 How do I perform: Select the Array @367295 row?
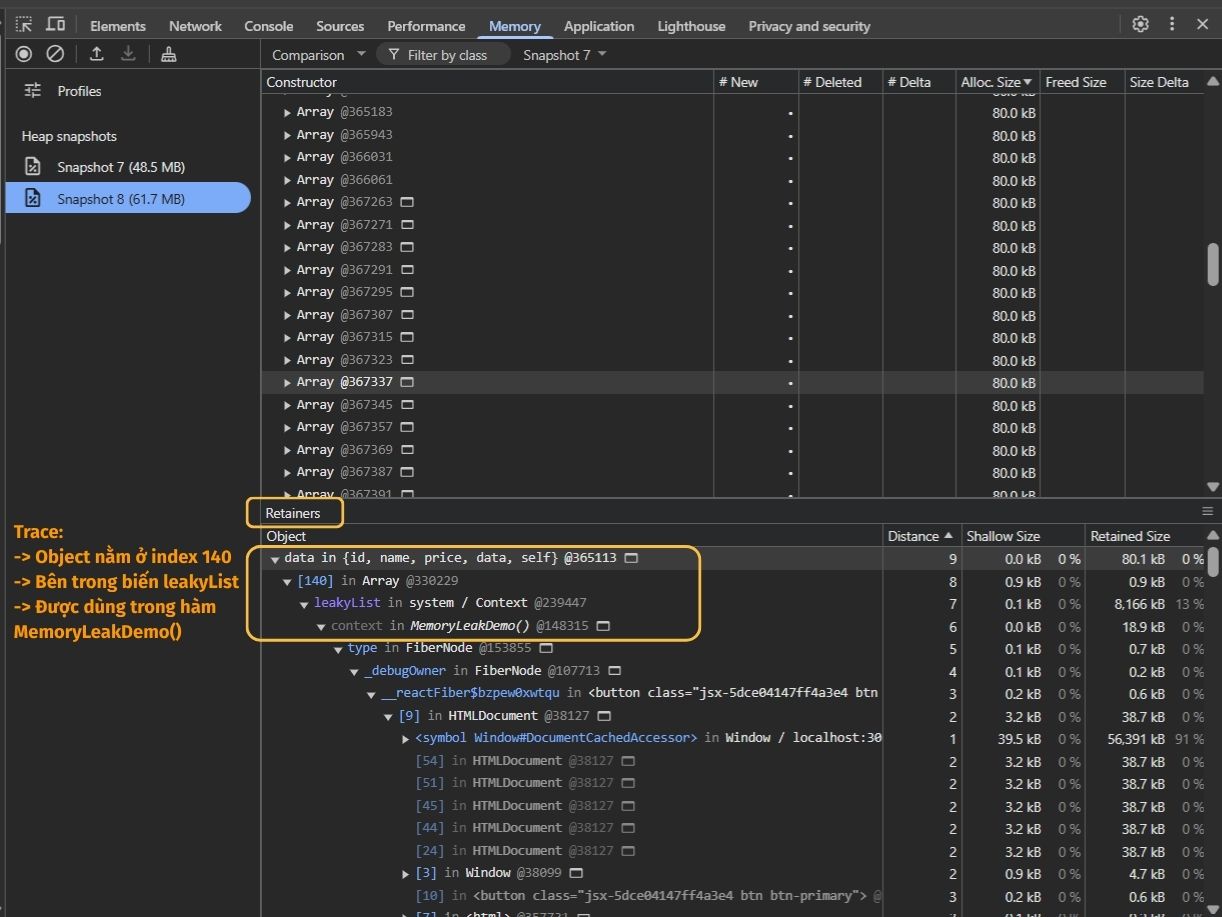click(x=732, y=292)
